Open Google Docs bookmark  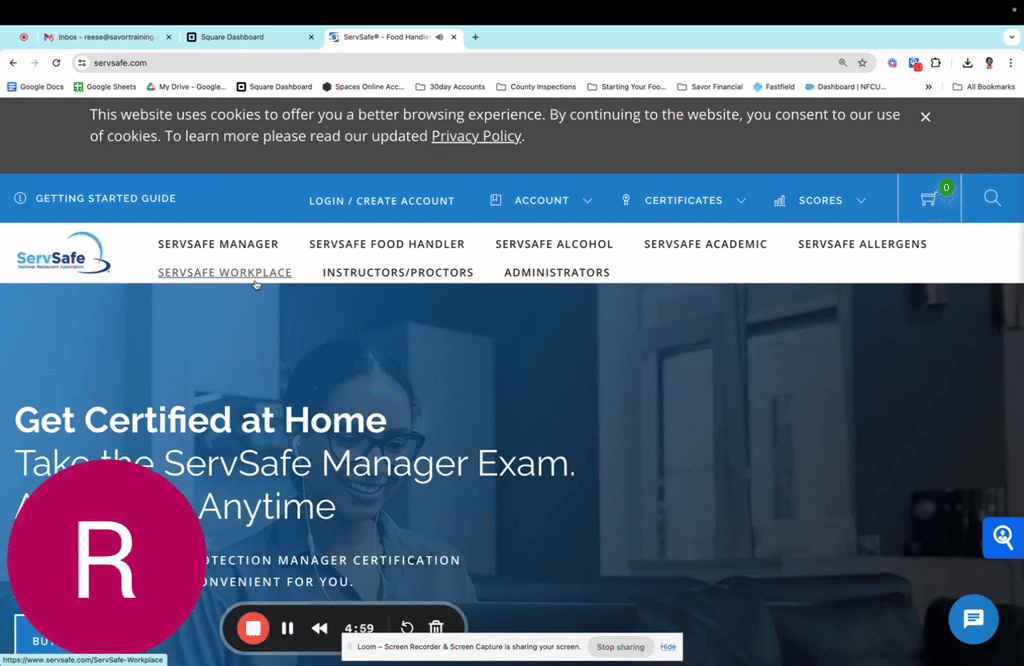coord(35,87)
